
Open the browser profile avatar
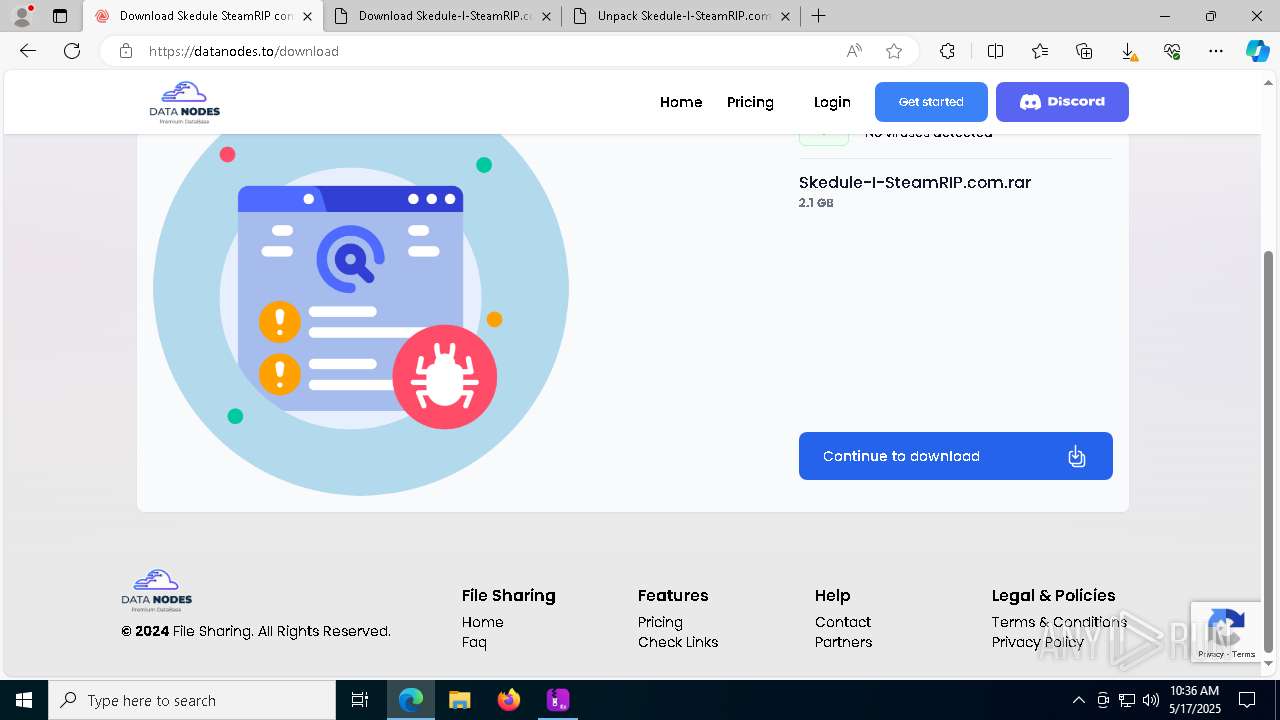pos(22,16)
